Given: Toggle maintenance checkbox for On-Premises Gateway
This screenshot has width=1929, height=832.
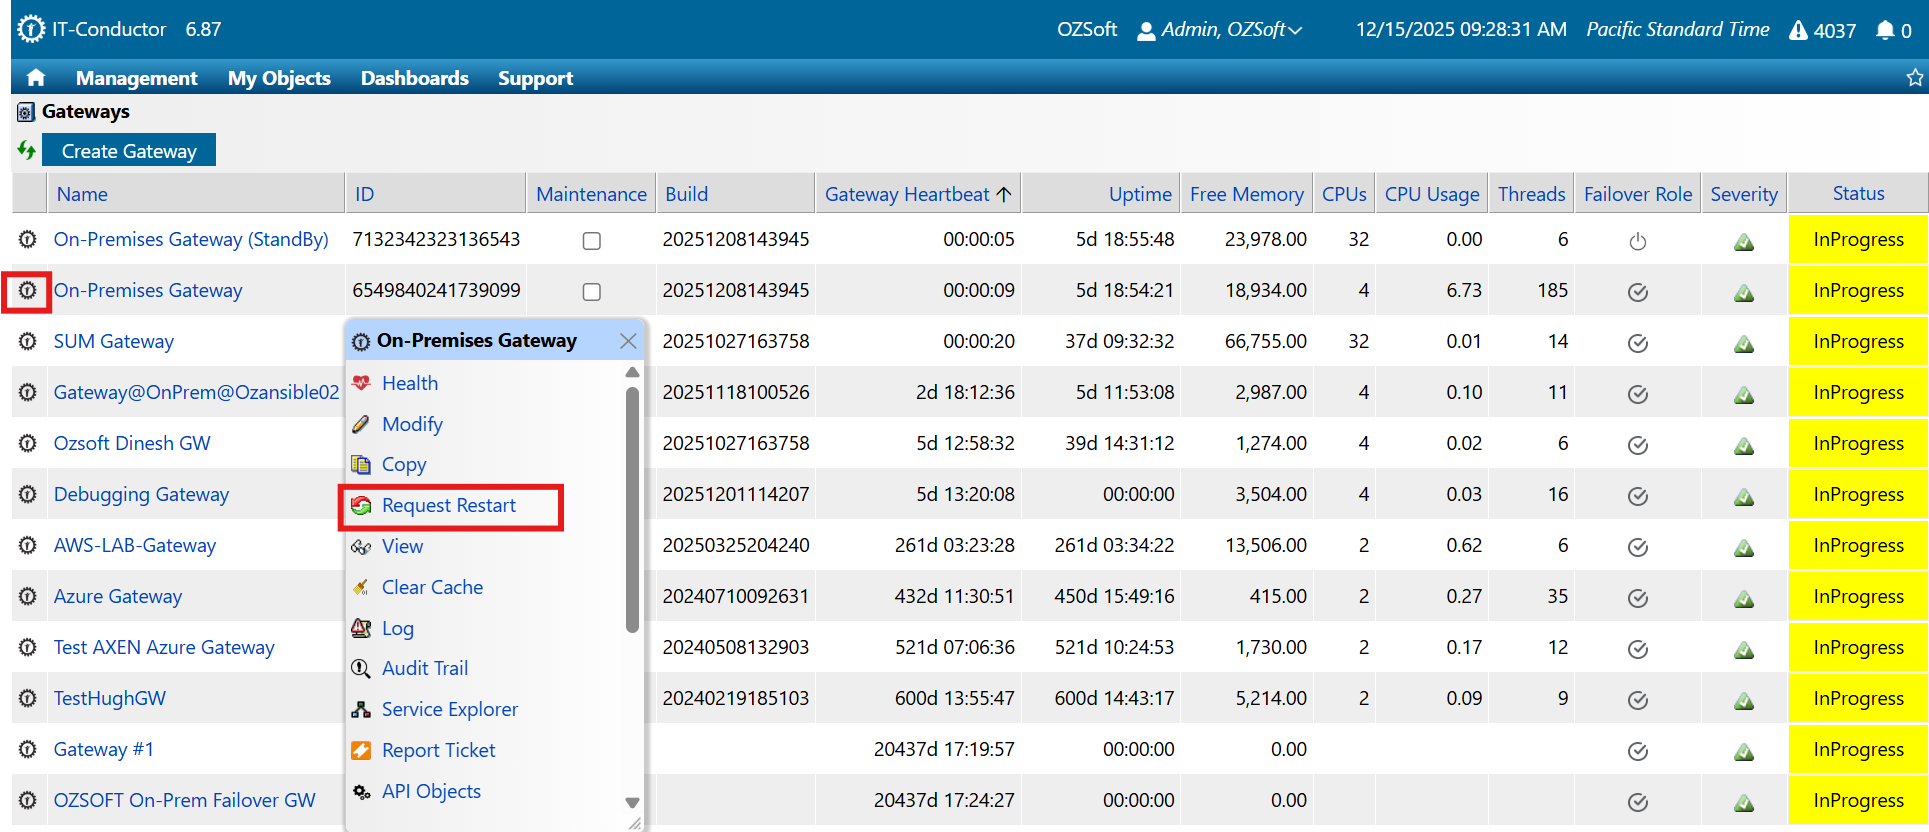Looking at the screenshot, I should 592,292.
